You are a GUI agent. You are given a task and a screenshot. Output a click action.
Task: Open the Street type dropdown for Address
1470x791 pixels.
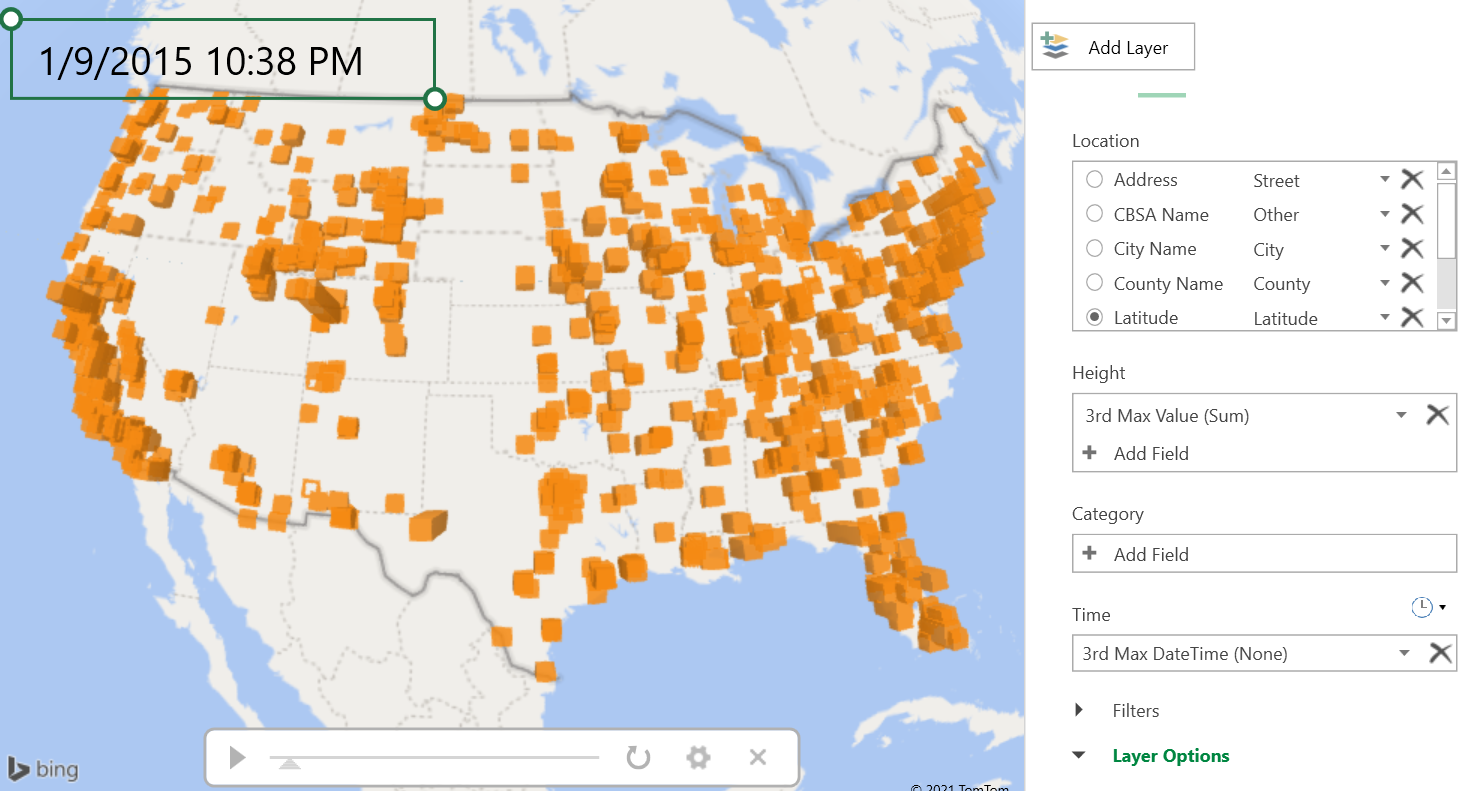[1385, 180]
